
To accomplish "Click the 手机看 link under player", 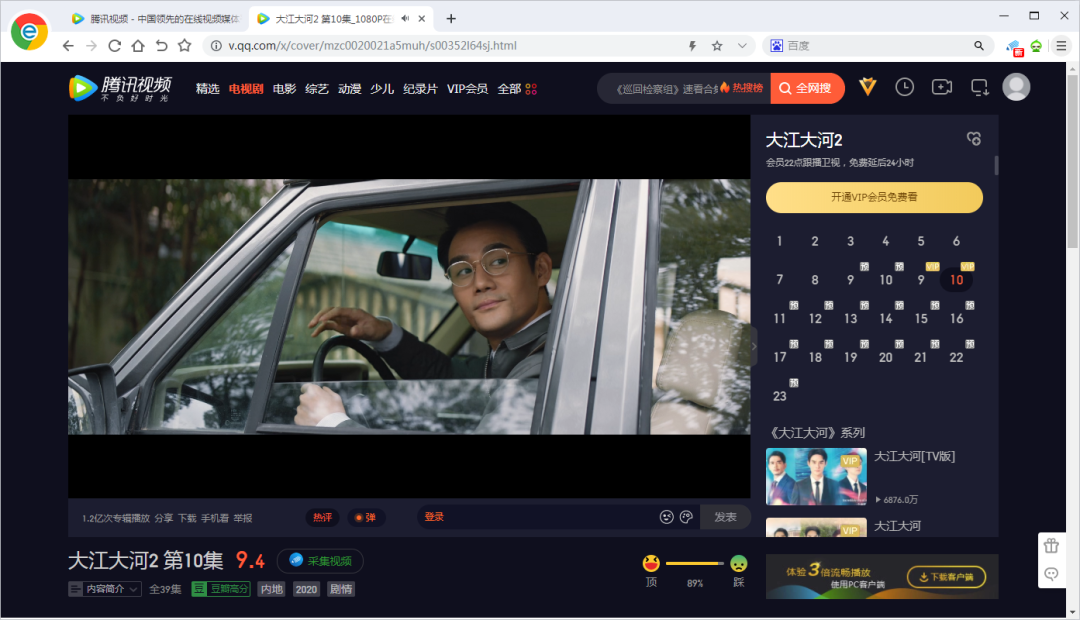I will (215, 518).
